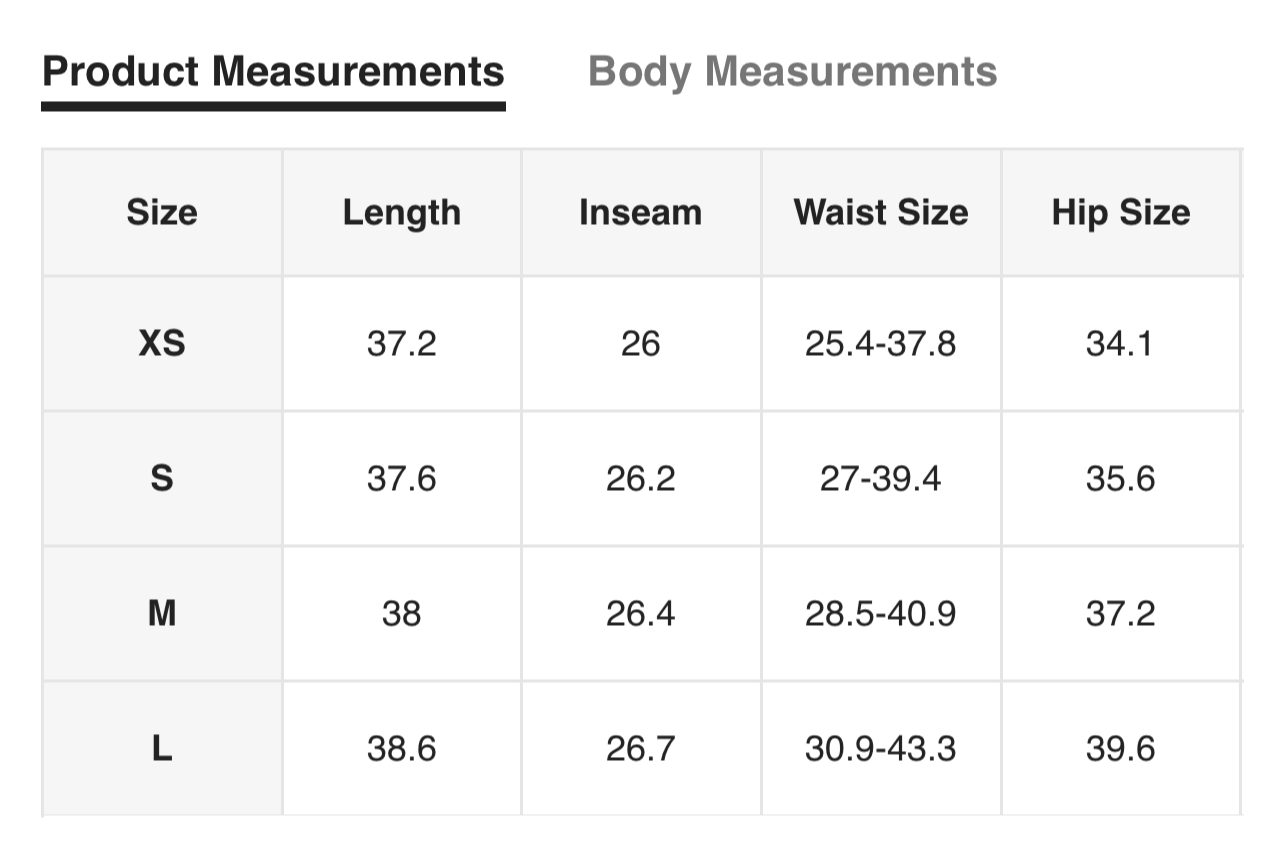Click M length value 38
Viewport: 1284px width, 856px height.
[401, 613]
